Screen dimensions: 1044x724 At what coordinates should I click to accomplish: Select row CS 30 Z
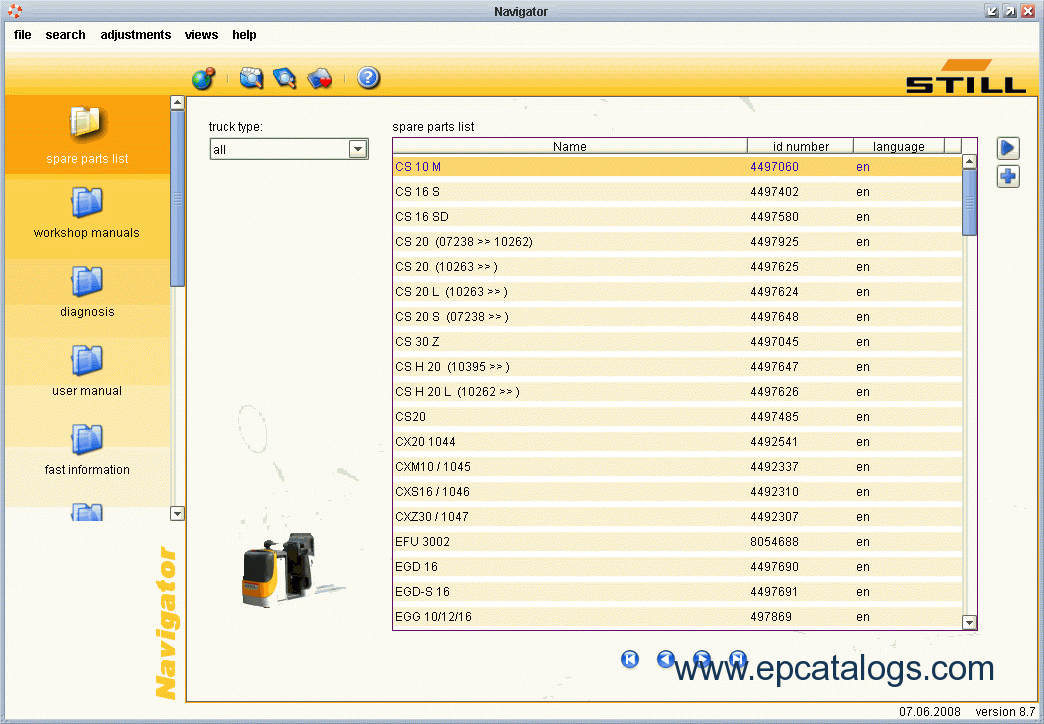pyautogui.click(x=677, y=342)
